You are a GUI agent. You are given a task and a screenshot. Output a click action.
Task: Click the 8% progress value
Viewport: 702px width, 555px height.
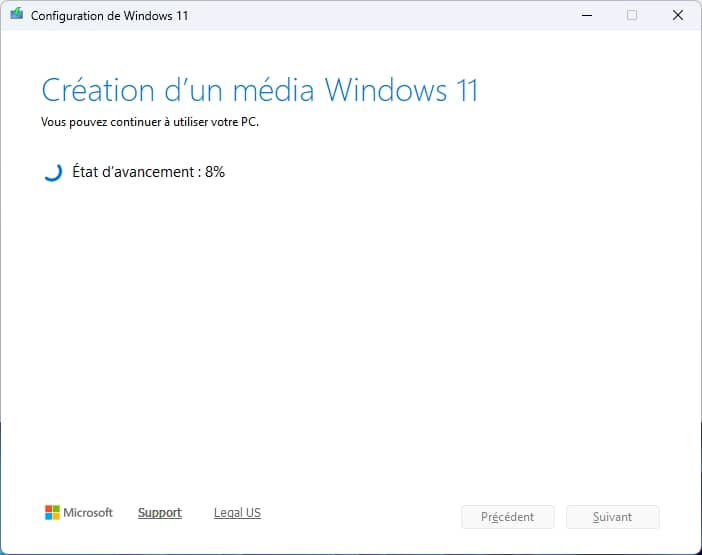215,172
